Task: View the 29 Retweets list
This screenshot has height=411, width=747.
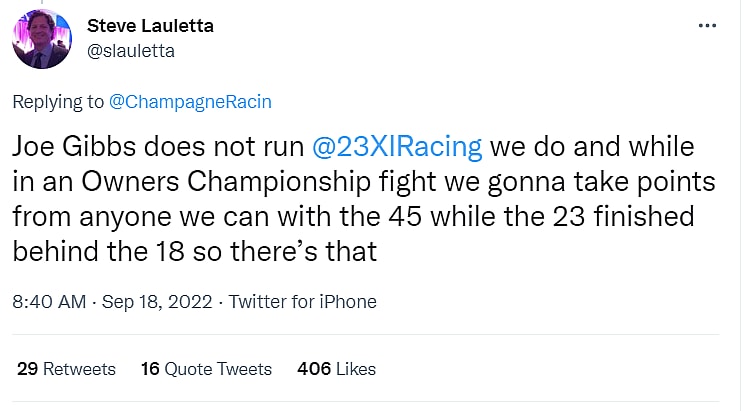Action: point(66,369)
